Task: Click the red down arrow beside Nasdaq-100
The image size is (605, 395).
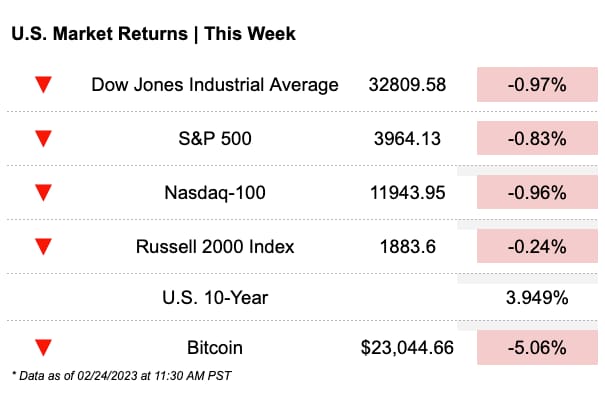Action: (43, 193)
